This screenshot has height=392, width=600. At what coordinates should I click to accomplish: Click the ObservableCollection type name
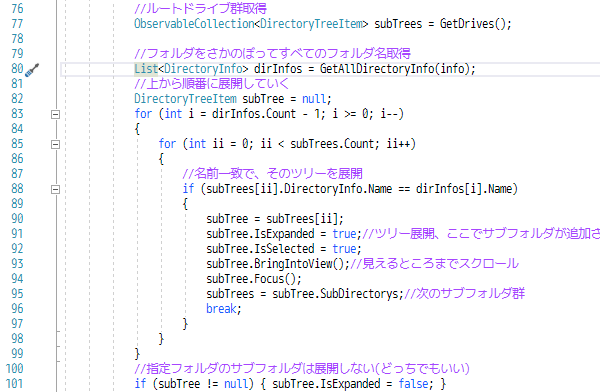[194, 24]
